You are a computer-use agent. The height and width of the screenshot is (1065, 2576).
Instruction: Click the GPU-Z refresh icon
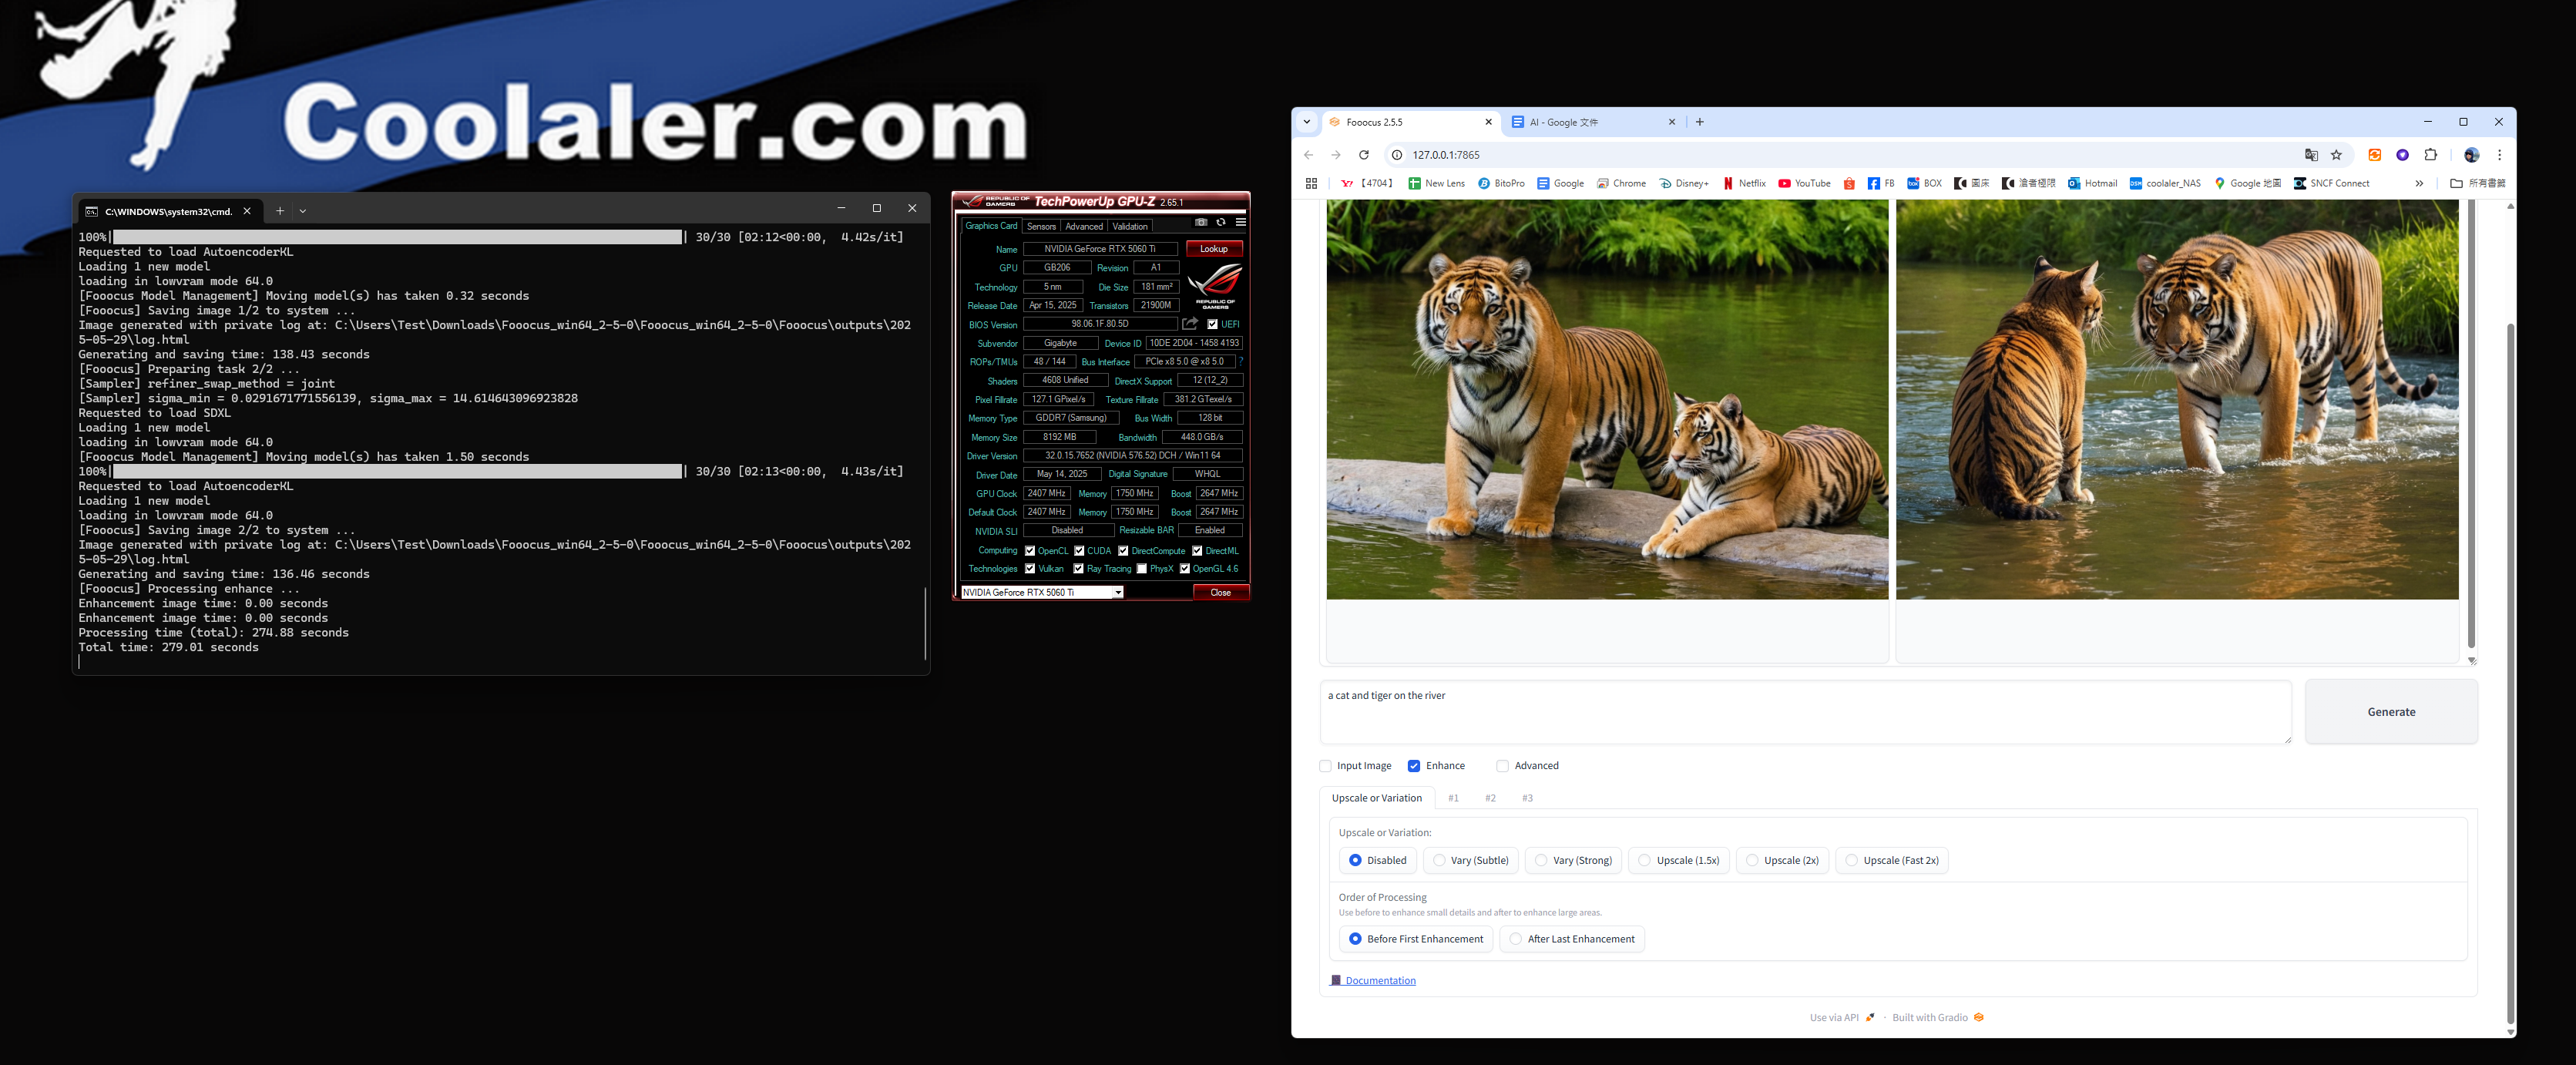1221,222
